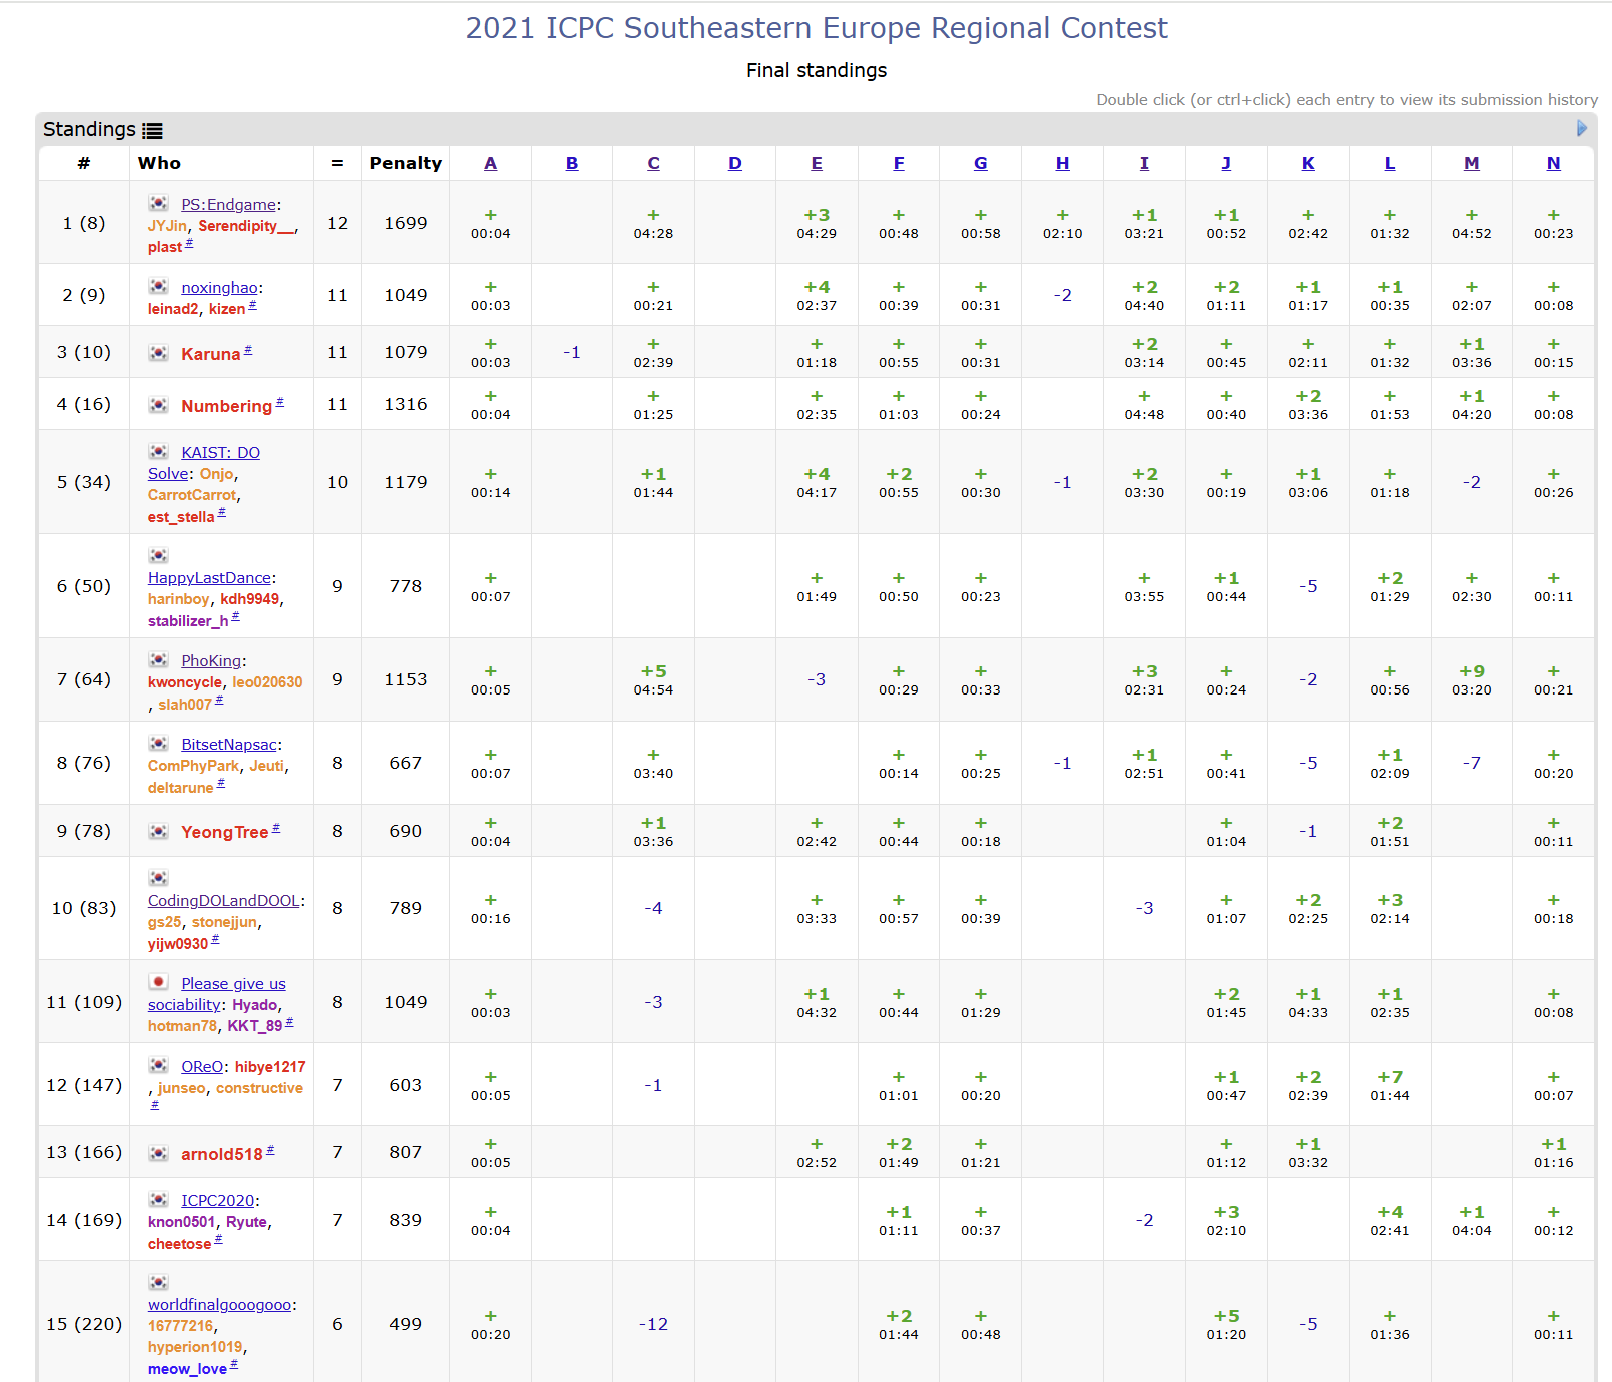
Task: Click member Serendipity__ name
Action: 247,226
